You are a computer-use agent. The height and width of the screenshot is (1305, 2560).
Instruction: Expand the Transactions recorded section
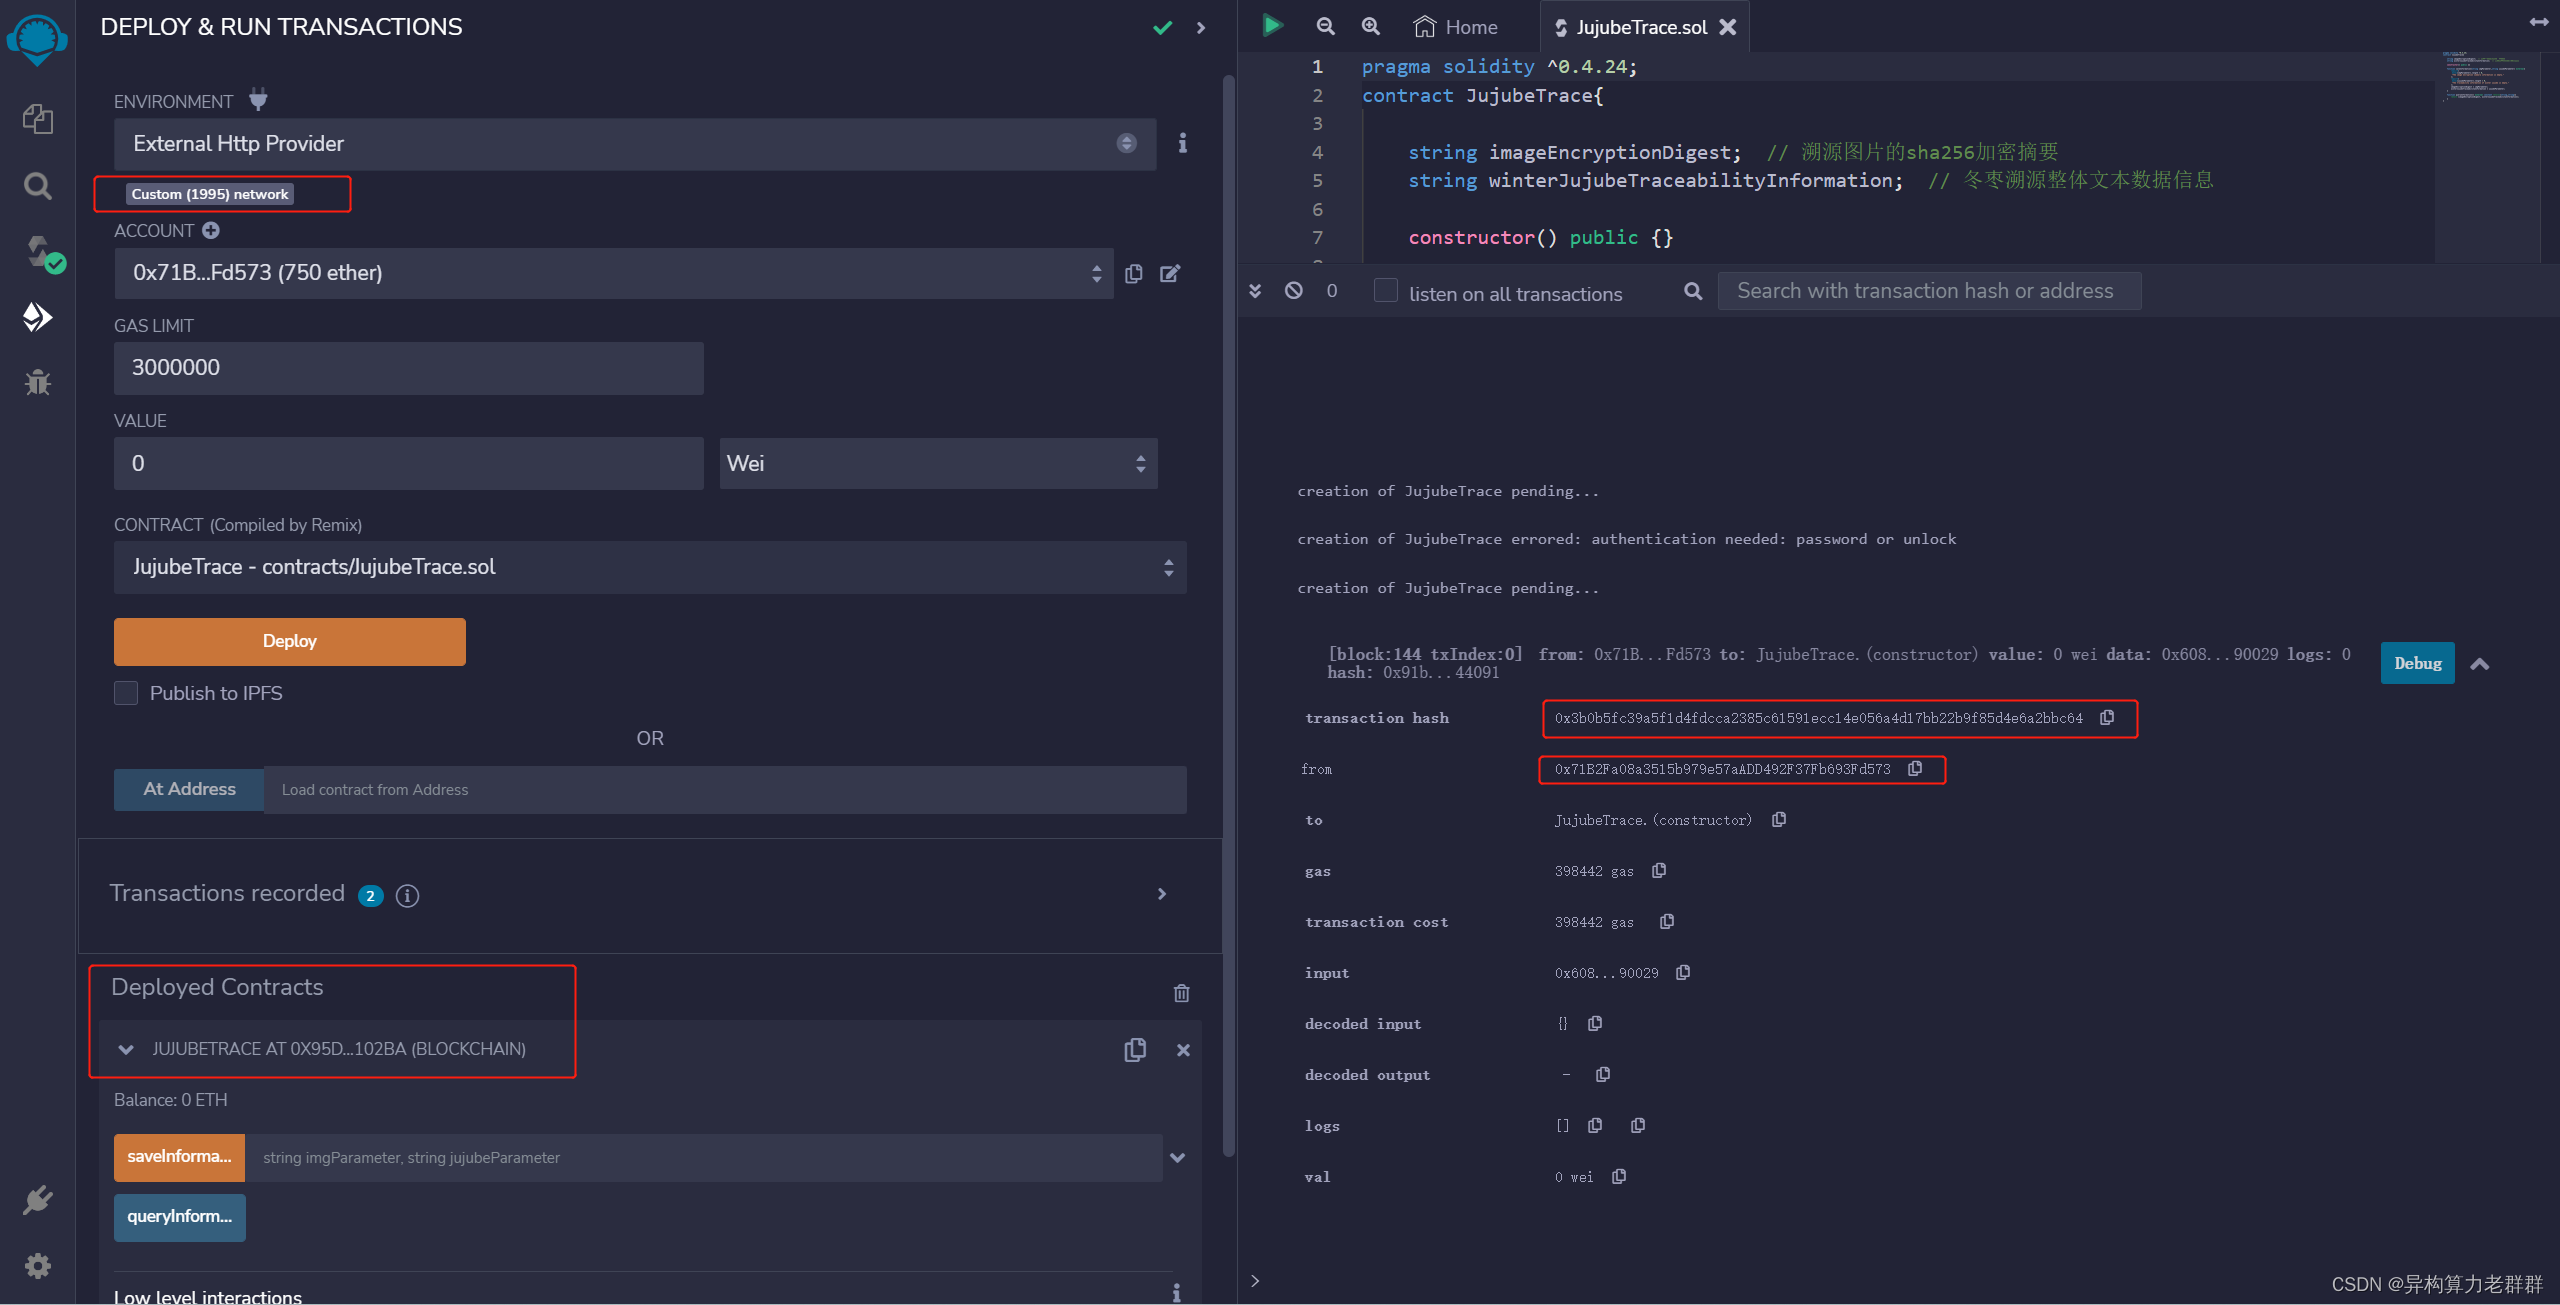pyautogui.click(x=1162, y=894)
